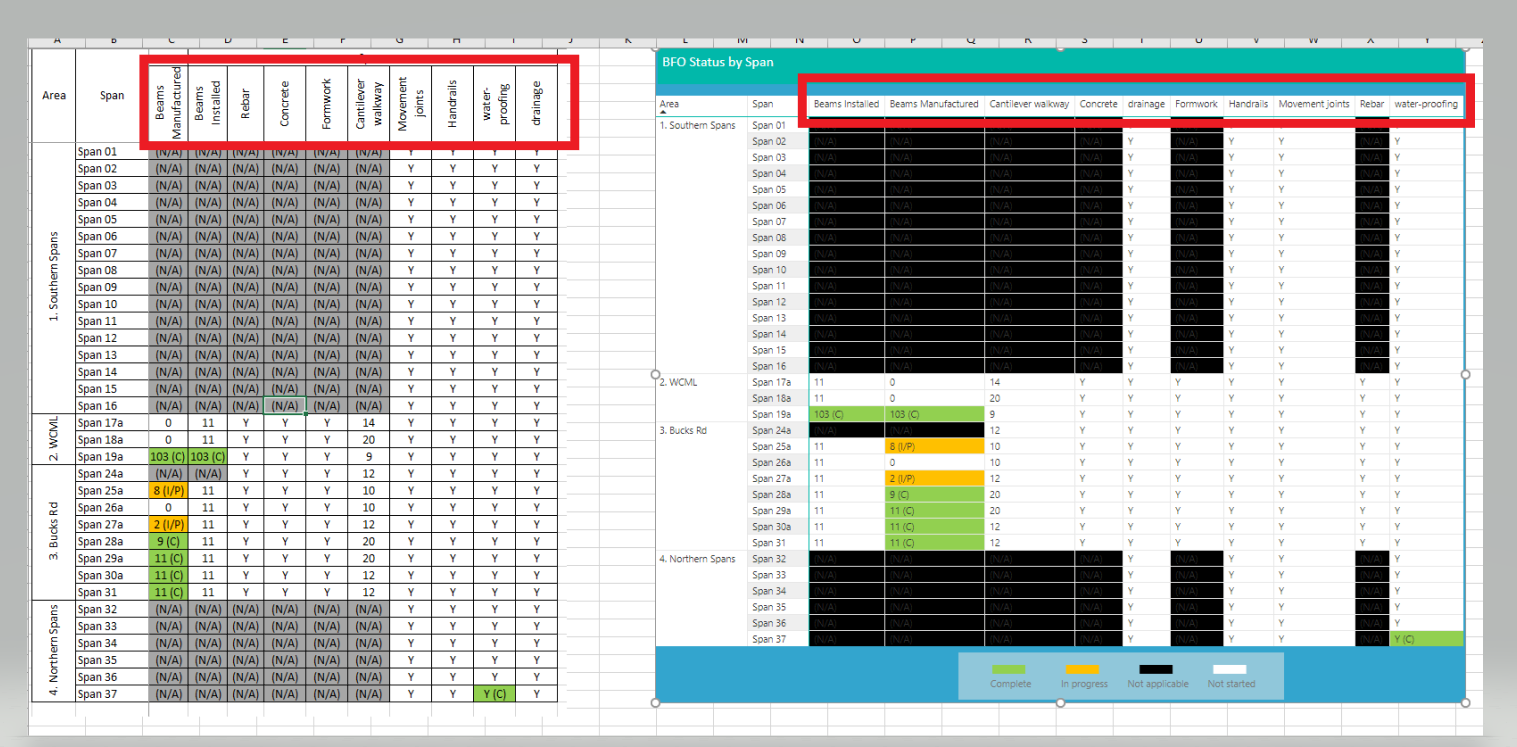
Task: Select "2. WCML" area in BFO Status table
Action: pos(680,382)
